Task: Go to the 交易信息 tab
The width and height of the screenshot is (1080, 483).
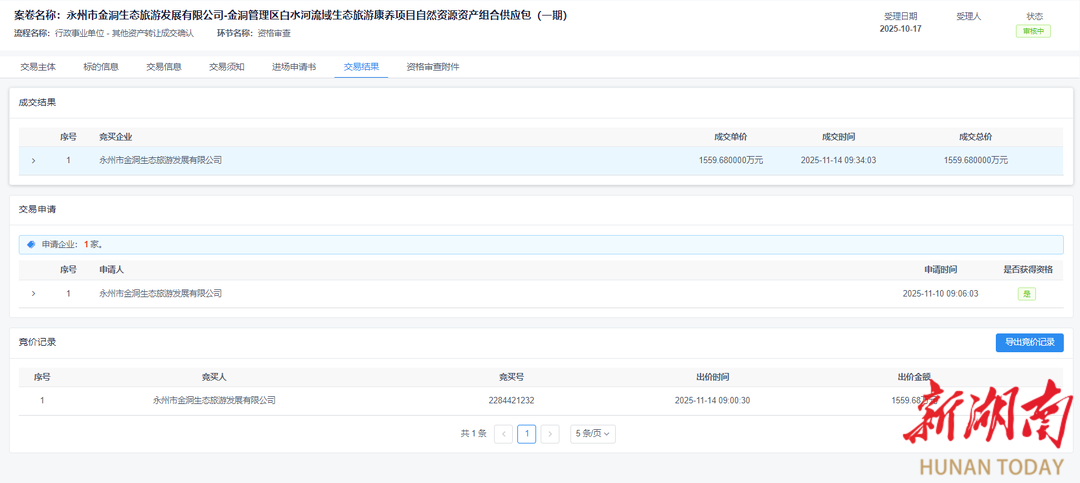Action: (x=164, y=67)
